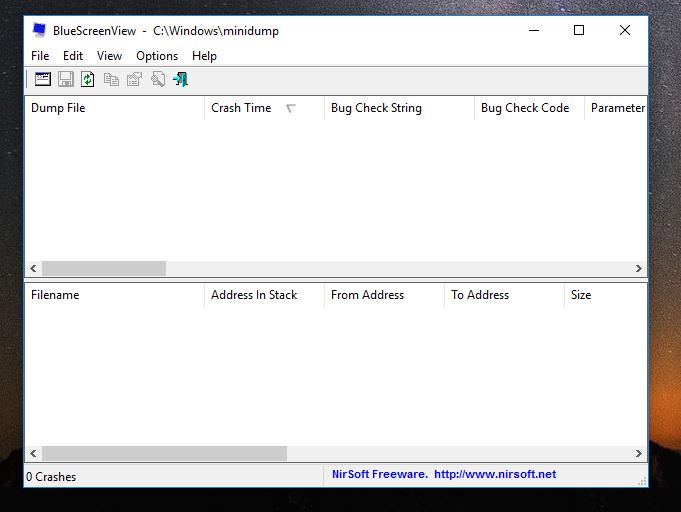
Task: Click the Exit door toolbar icon
Action: [180, 79]
